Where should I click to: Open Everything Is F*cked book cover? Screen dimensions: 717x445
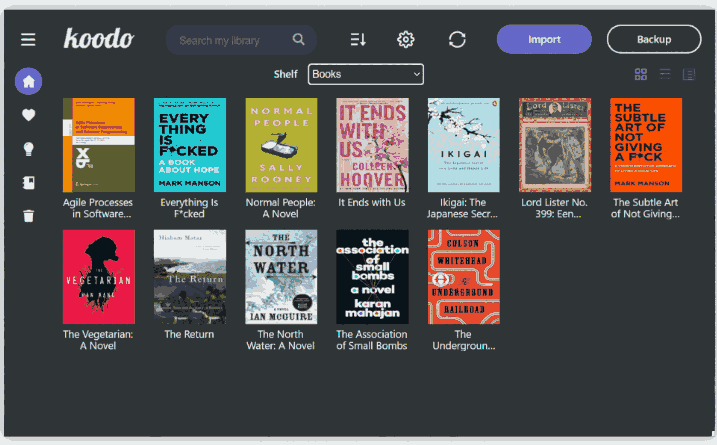point(190,145)
